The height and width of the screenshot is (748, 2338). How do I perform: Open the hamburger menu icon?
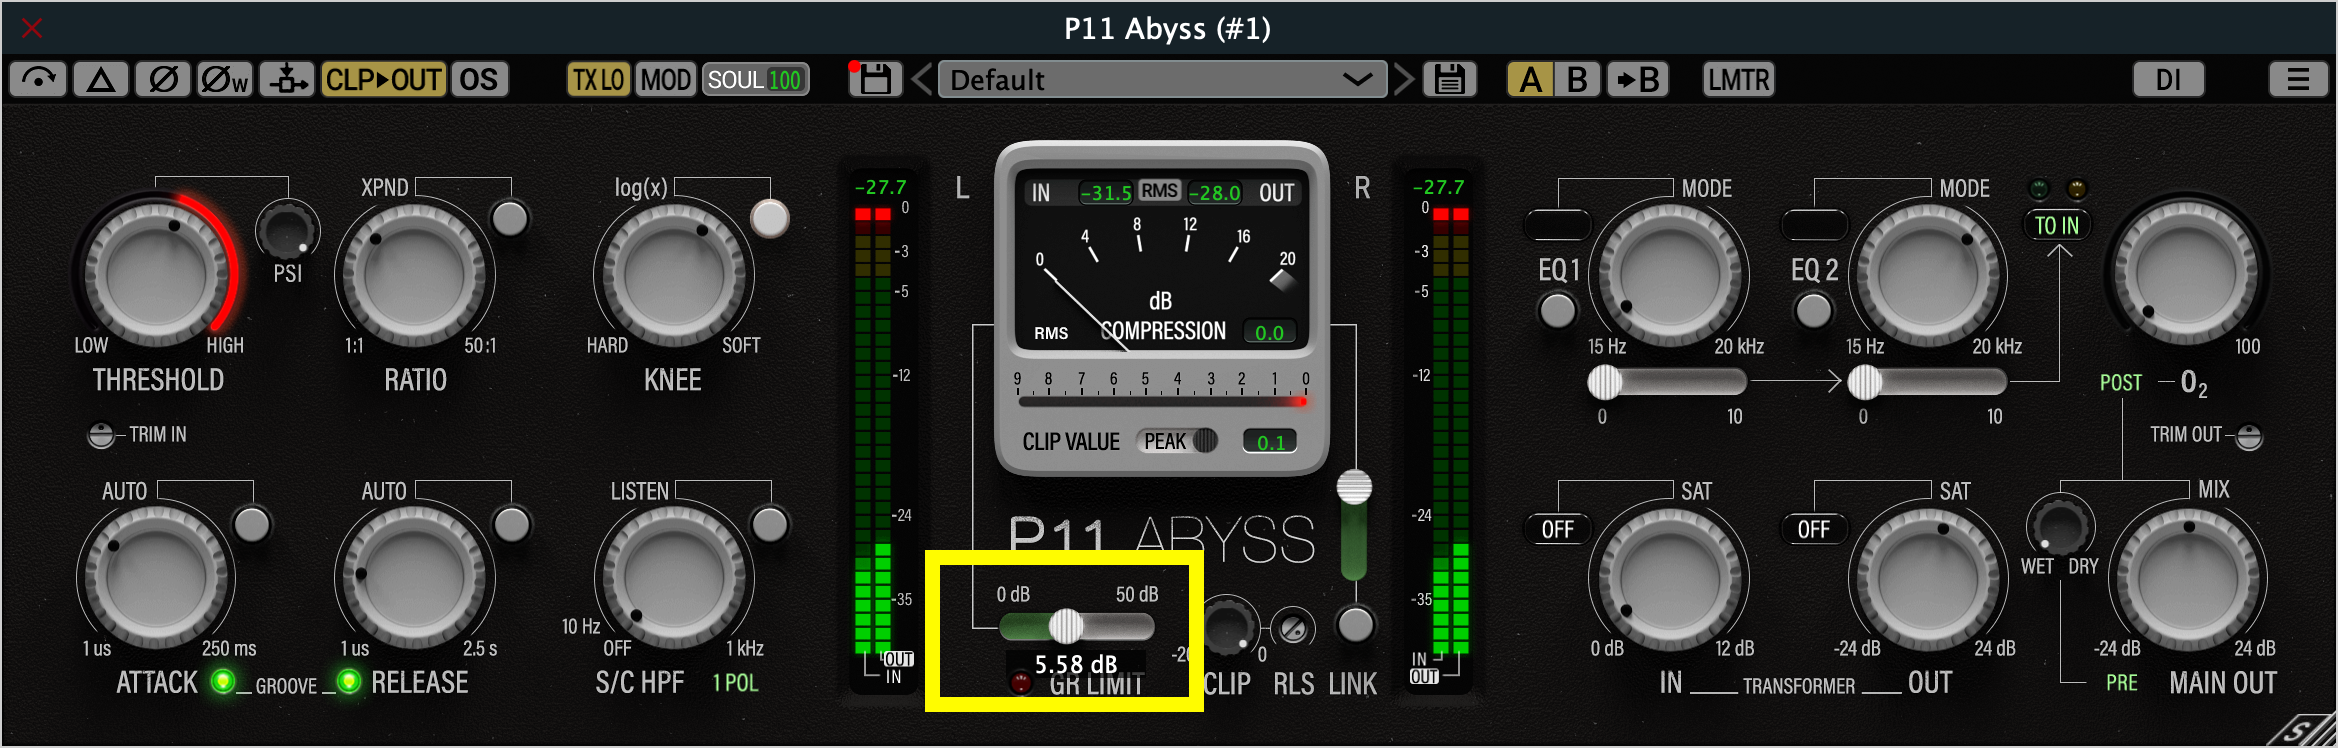tap(2298, 79)
